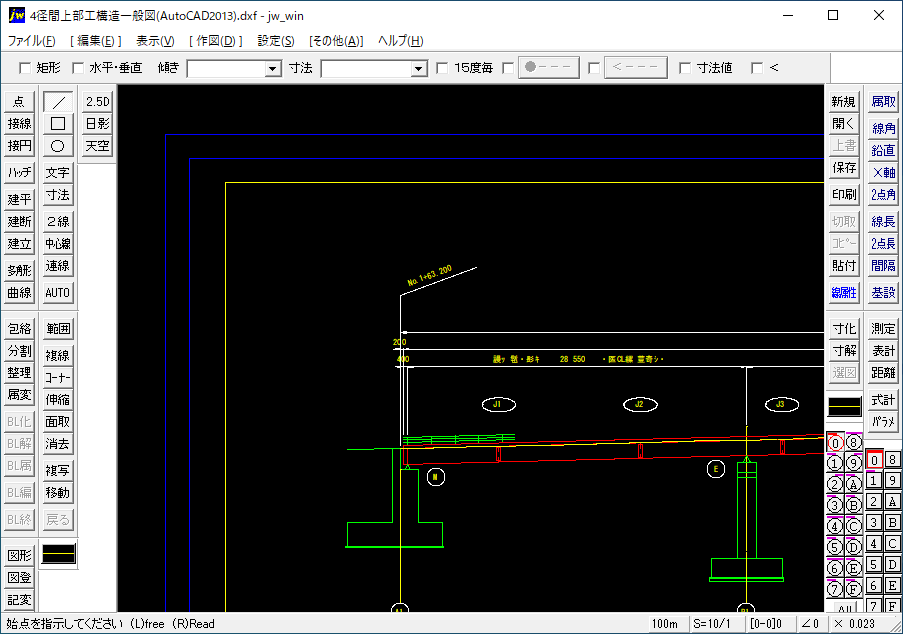Click the 印刷 print button
Viewport: 903px width, 634px height.
(844, 195)
